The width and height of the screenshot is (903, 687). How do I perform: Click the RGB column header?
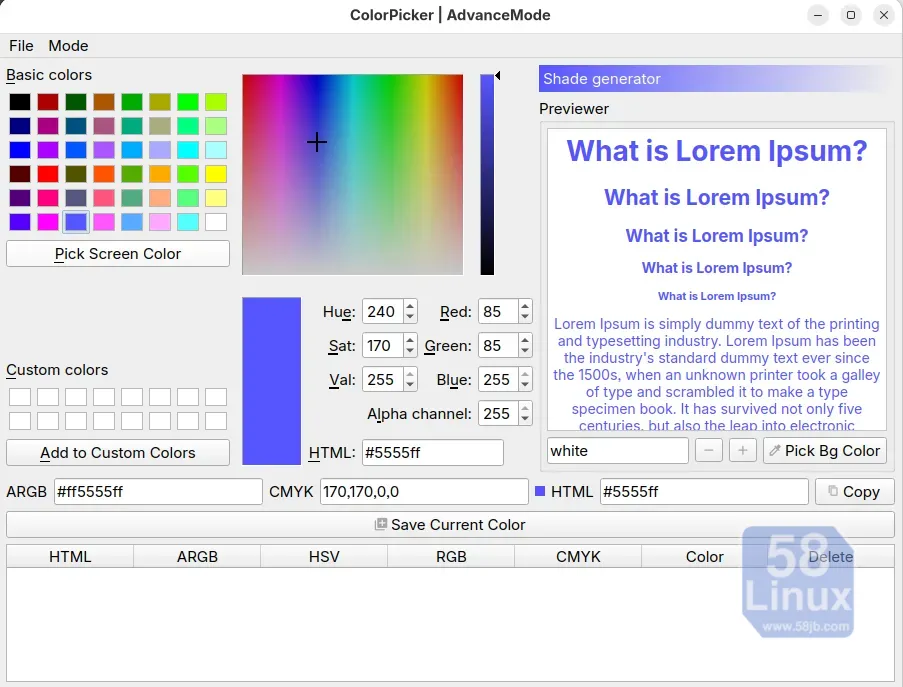pyautogui.click(x=451, y=556)
